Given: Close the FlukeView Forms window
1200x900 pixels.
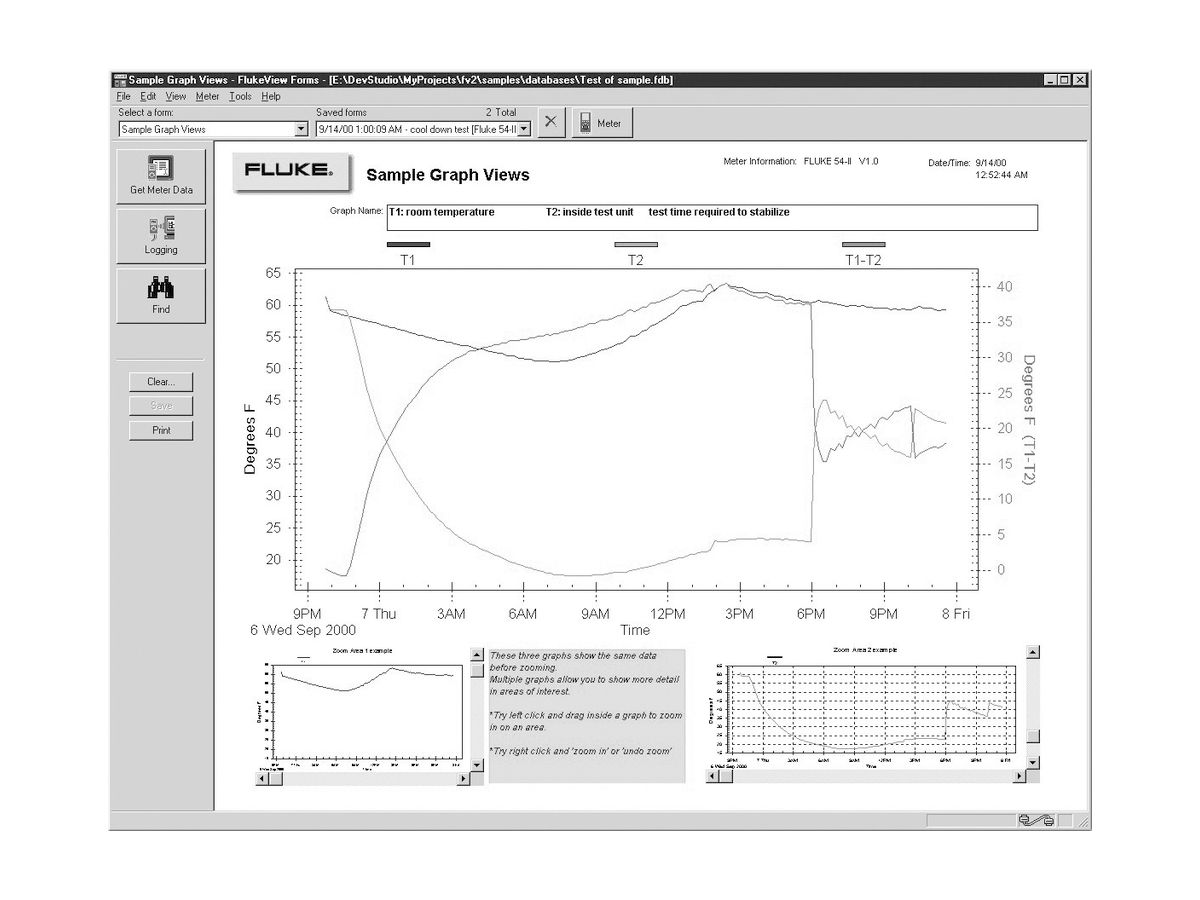Looking at the screenshot, I should [x=1080, y=79].
